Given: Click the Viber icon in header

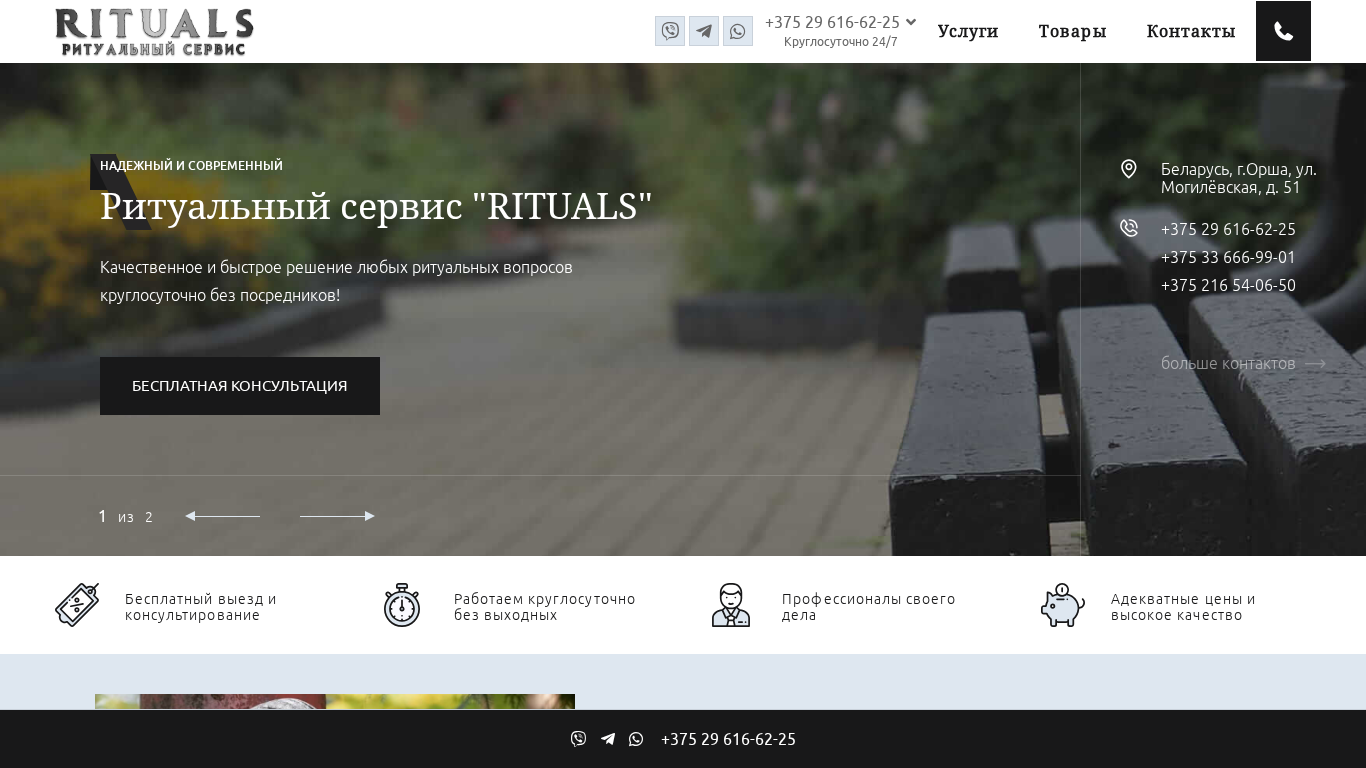Looking at the screenshot, I should [x=670, y=31].
